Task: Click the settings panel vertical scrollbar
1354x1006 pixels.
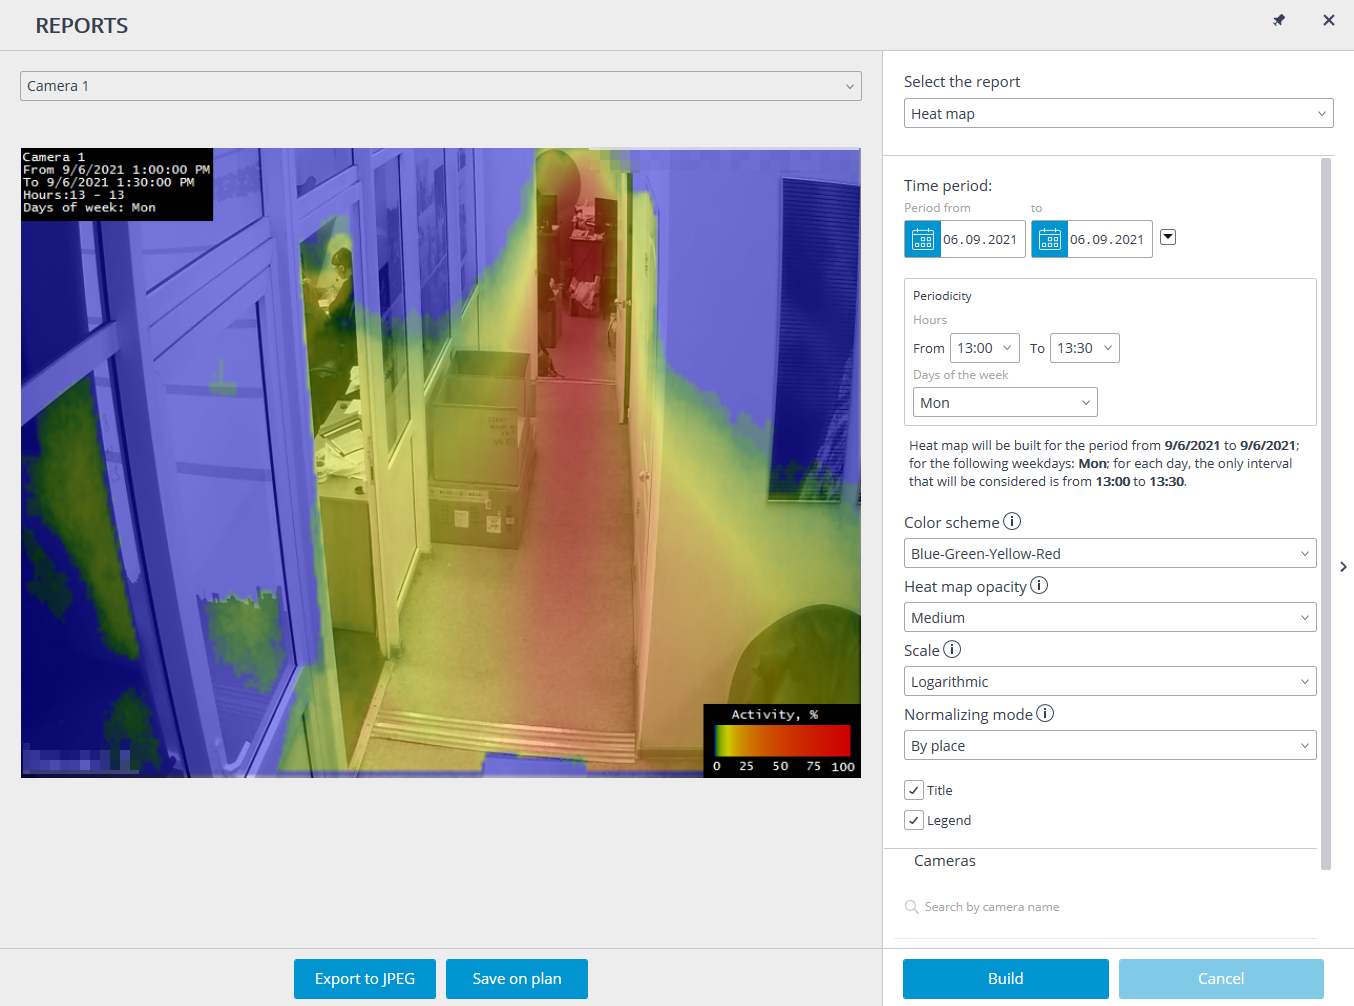Action: click(1326, 514)
